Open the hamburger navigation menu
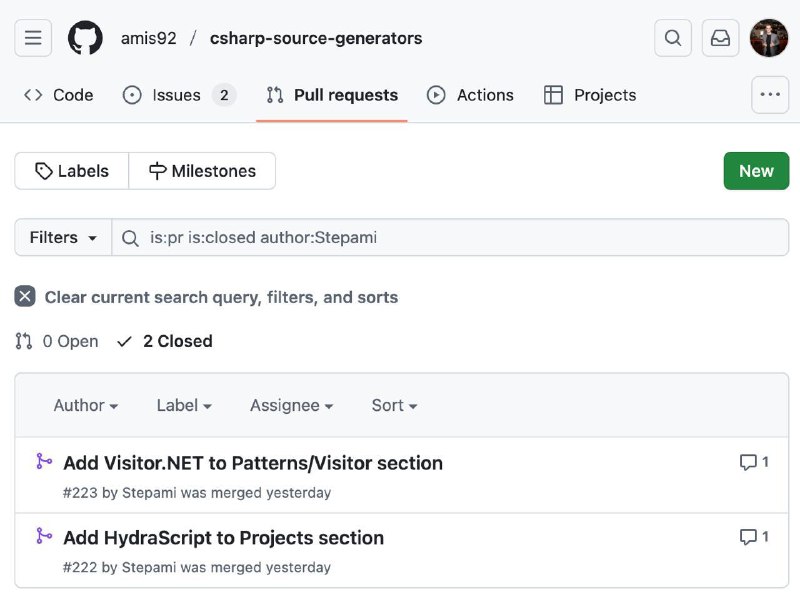Image resolution: width=800 pixels, height=599 pixels. tap(33, 38)
